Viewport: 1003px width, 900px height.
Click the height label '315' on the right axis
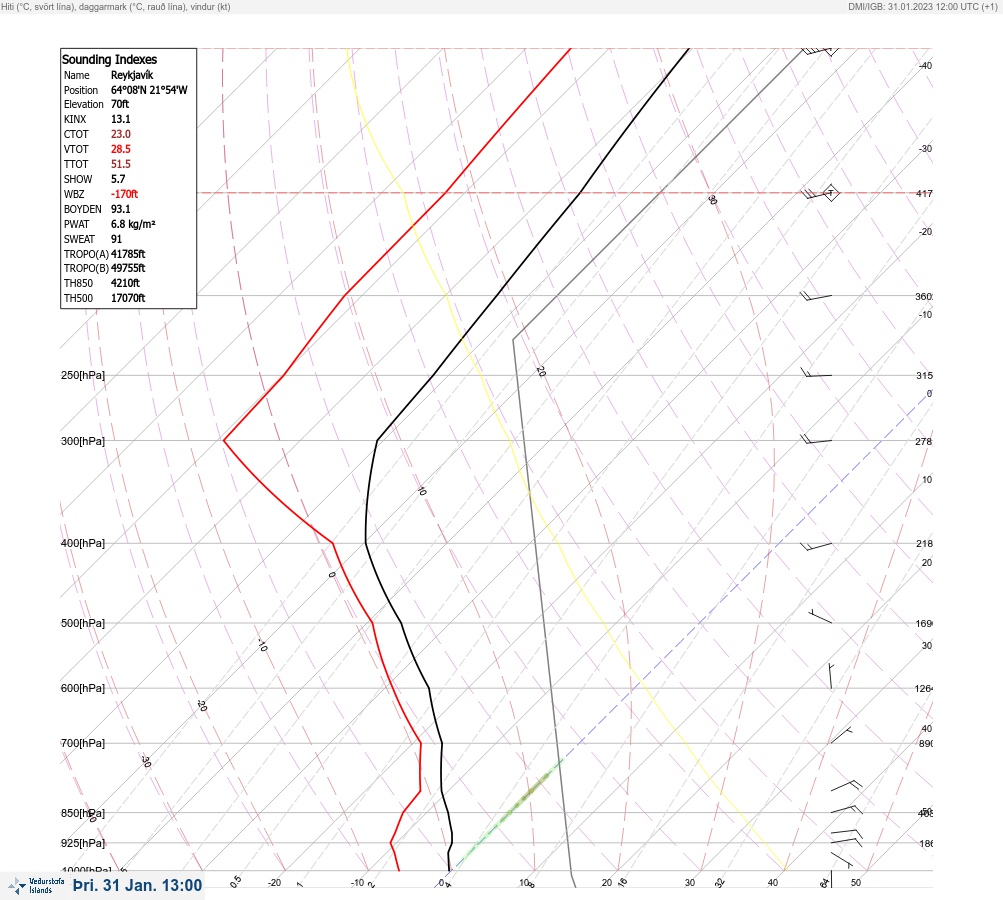[x=924, y=375]
